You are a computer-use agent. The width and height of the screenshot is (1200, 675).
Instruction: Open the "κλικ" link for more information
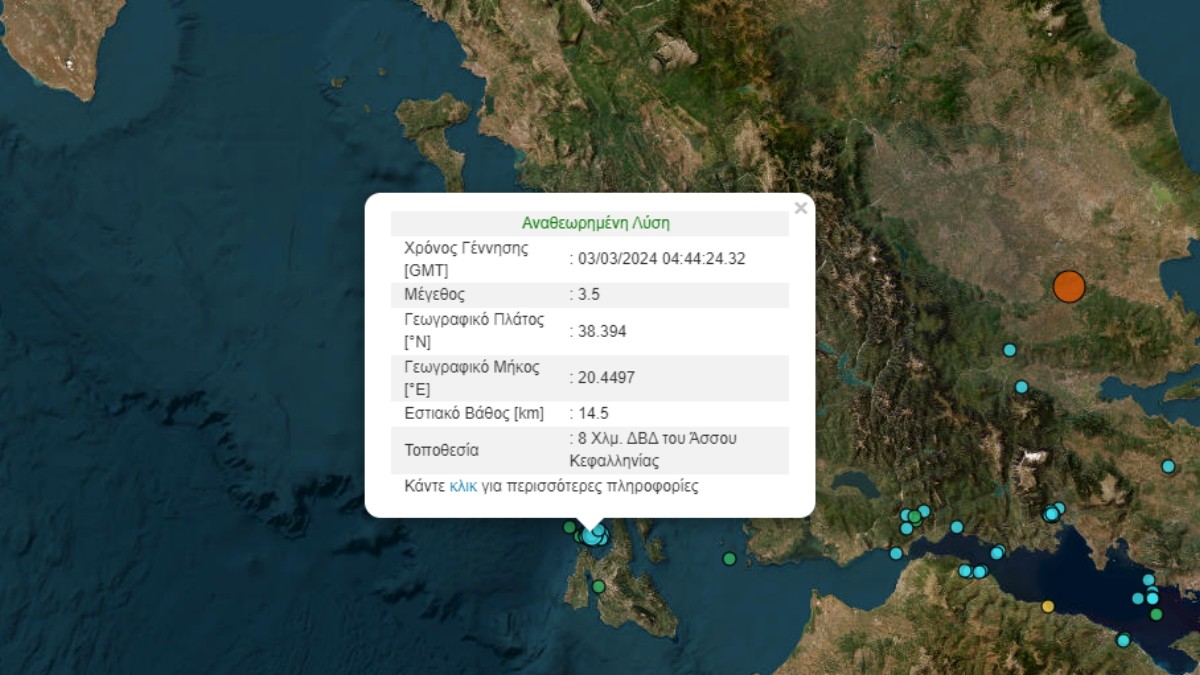[x=463, y=487]
